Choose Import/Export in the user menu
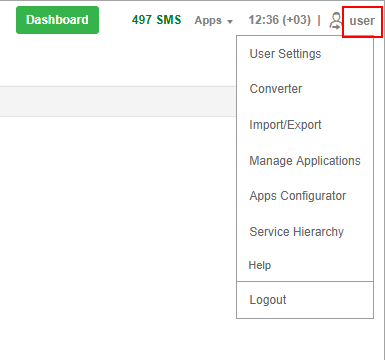This screenshot has width=385, height=360. 285,125
